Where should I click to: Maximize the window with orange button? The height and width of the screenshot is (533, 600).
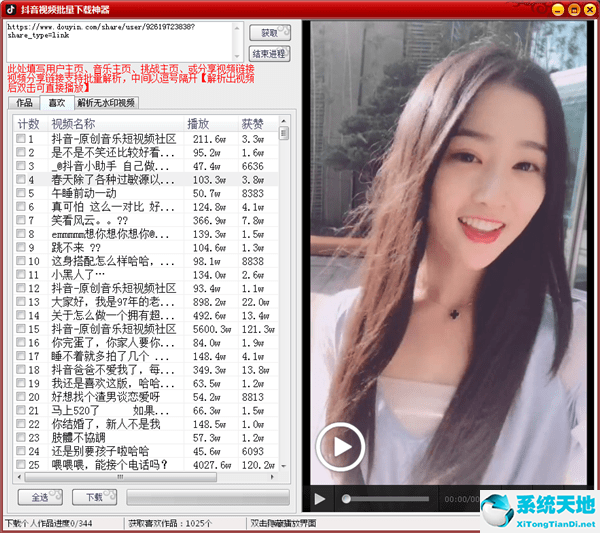574,10
